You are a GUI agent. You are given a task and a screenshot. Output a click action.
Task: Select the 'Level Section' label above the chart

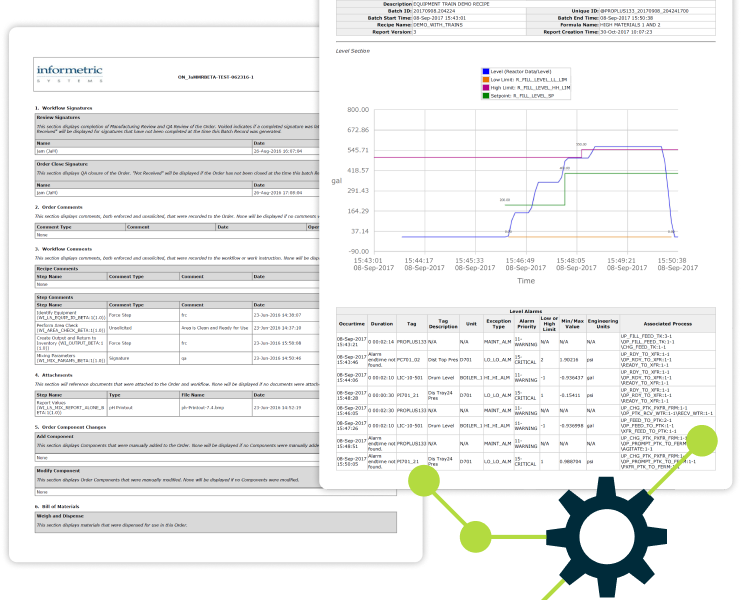pyautogui.click(x=353, y=51)
